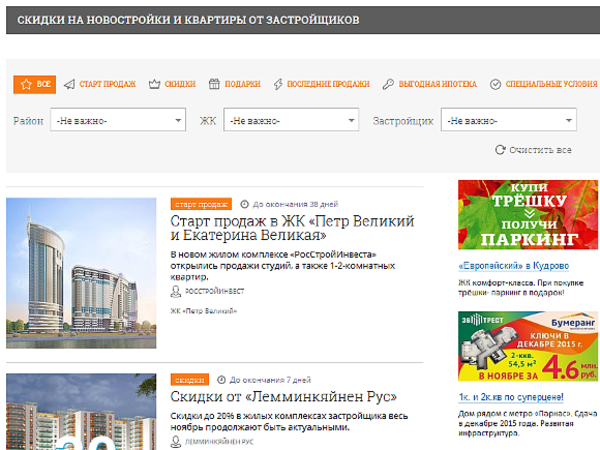Image resolution: width=600 pixels, height=450 pixels.
Task: Click the star icon in the ВСЕ tab
Action: pos(26,84)
